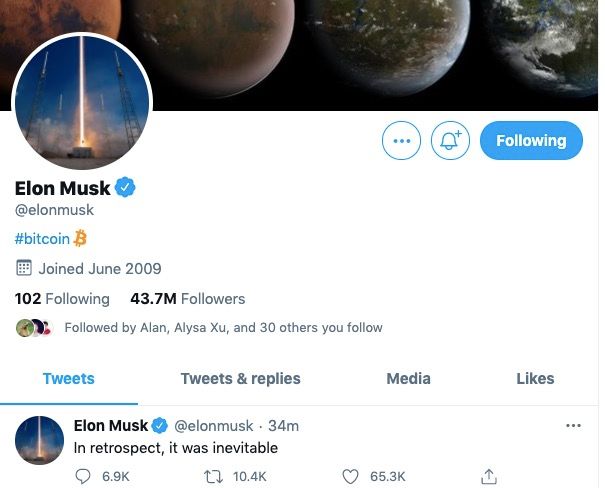This screenshot has width=605, height=488.
Task: Click the tweet share icon
Action: click(x=489, y=477)
